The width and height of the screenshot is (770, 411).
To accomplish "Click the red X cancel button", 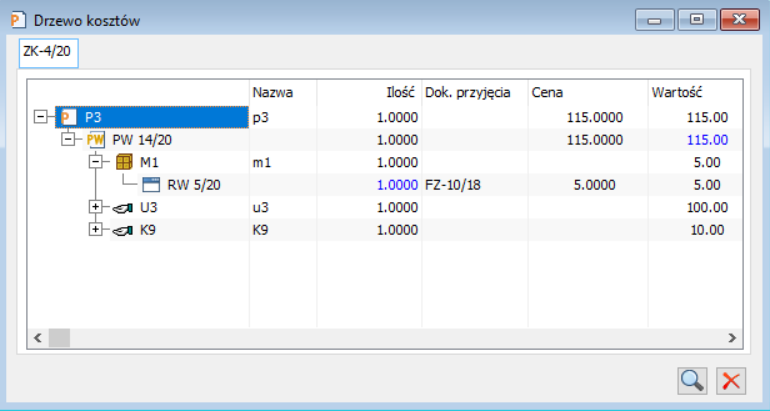I will click(x=731, y=381).
